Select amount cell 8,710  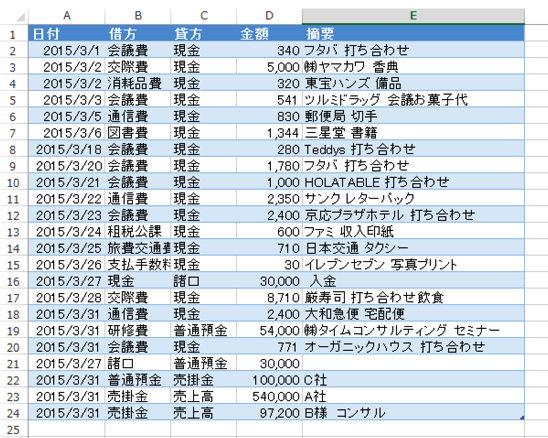tap(269, 298)
